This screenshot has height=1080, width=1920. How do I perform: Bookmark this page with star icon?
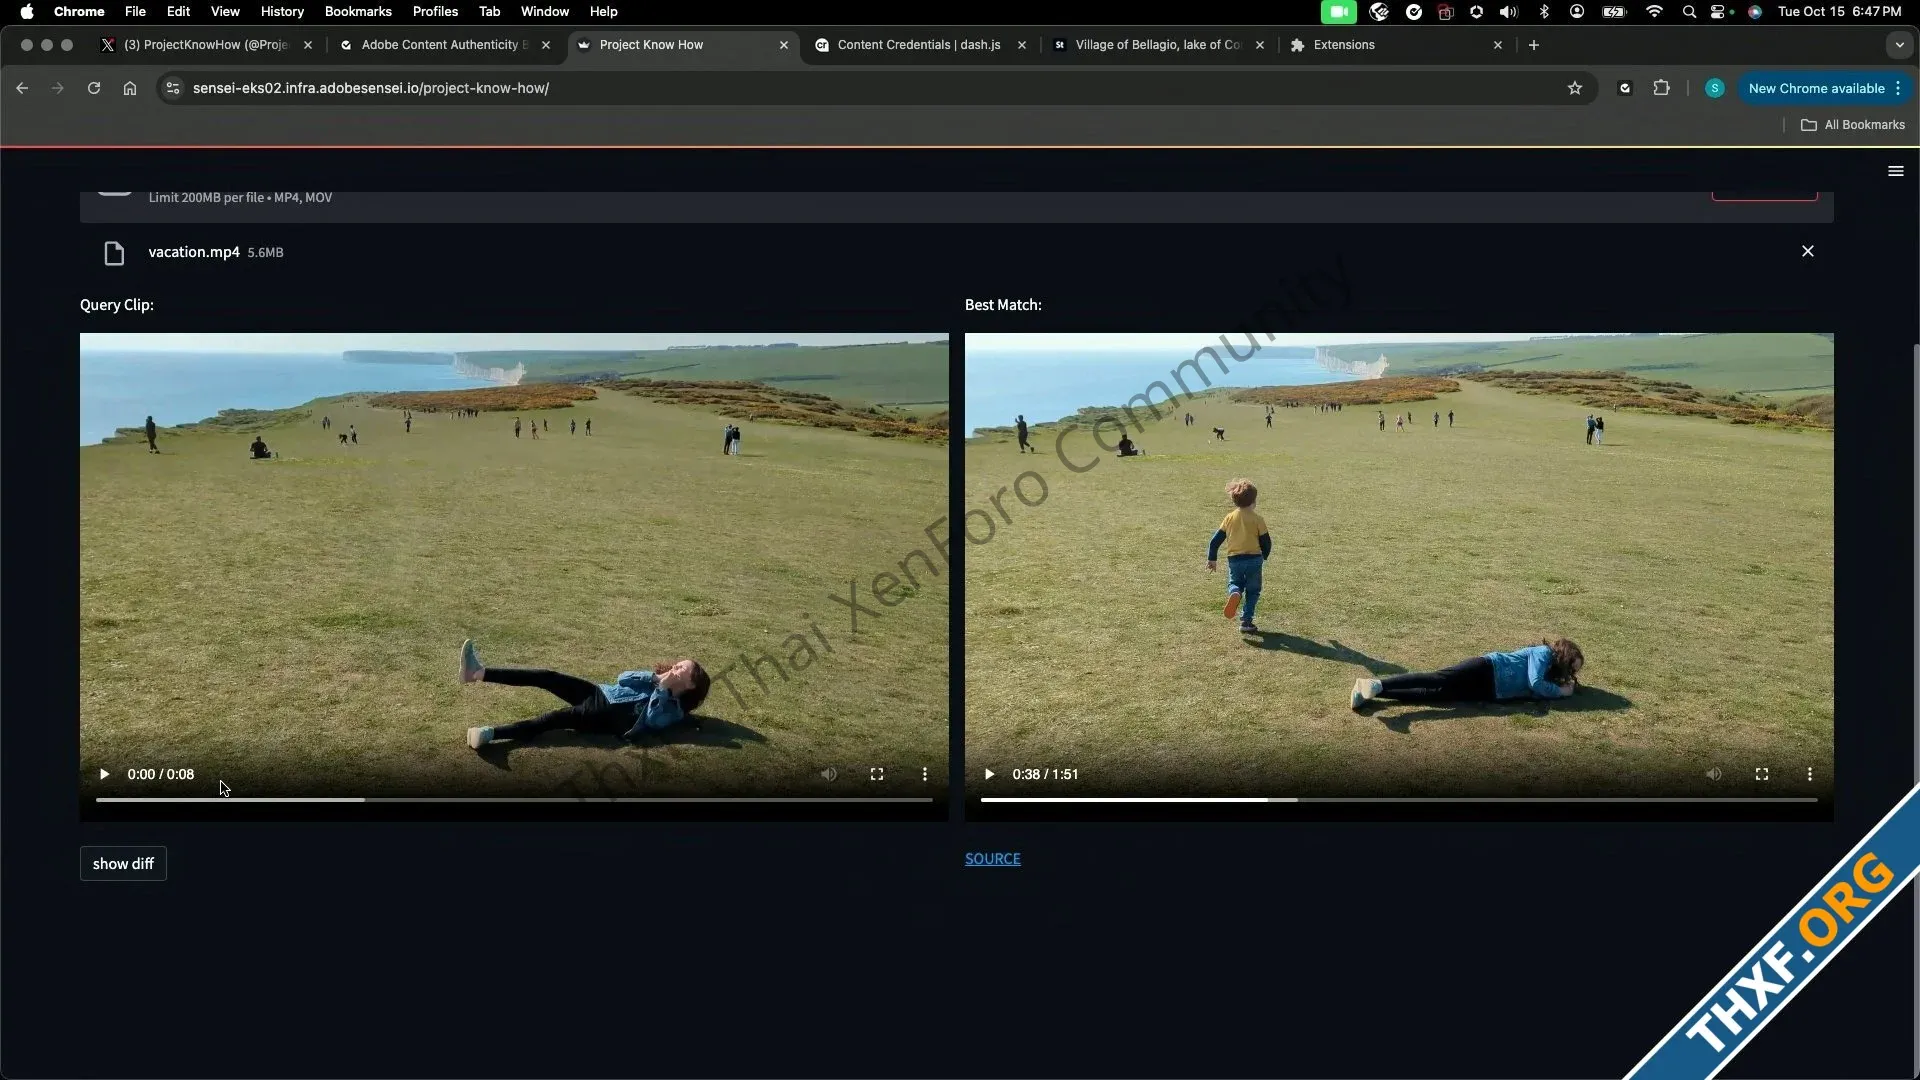coord(1575,88)
